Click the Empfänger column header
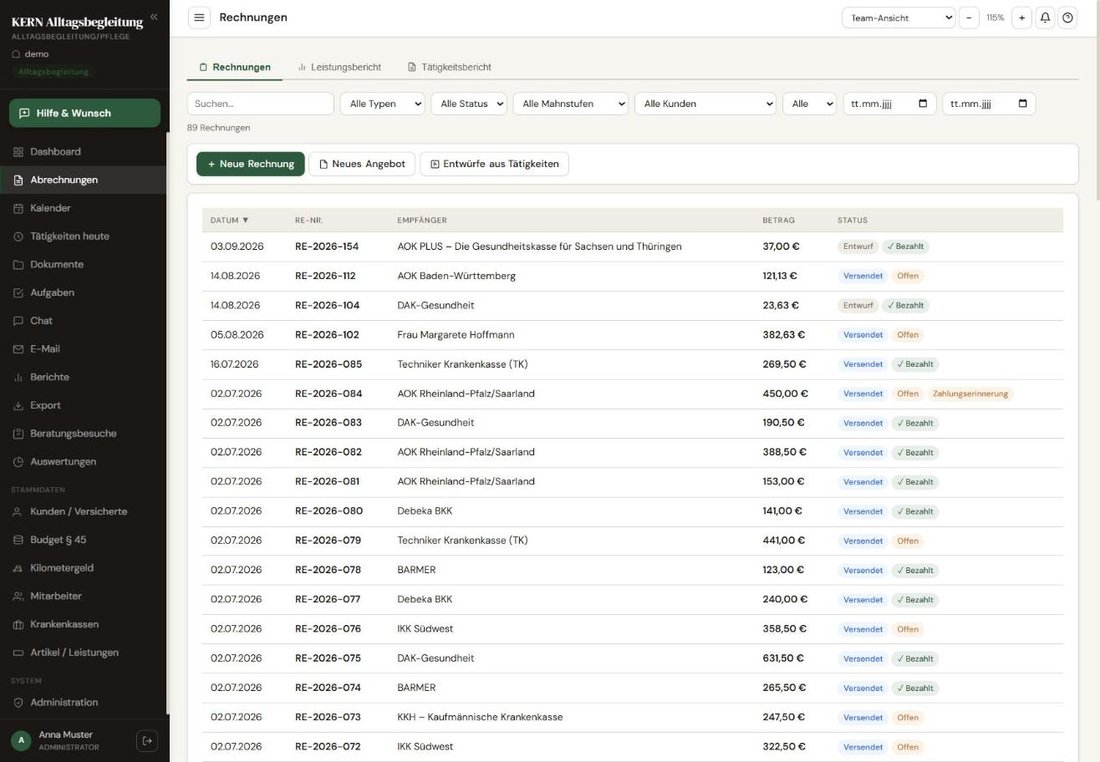 [422, 220]
